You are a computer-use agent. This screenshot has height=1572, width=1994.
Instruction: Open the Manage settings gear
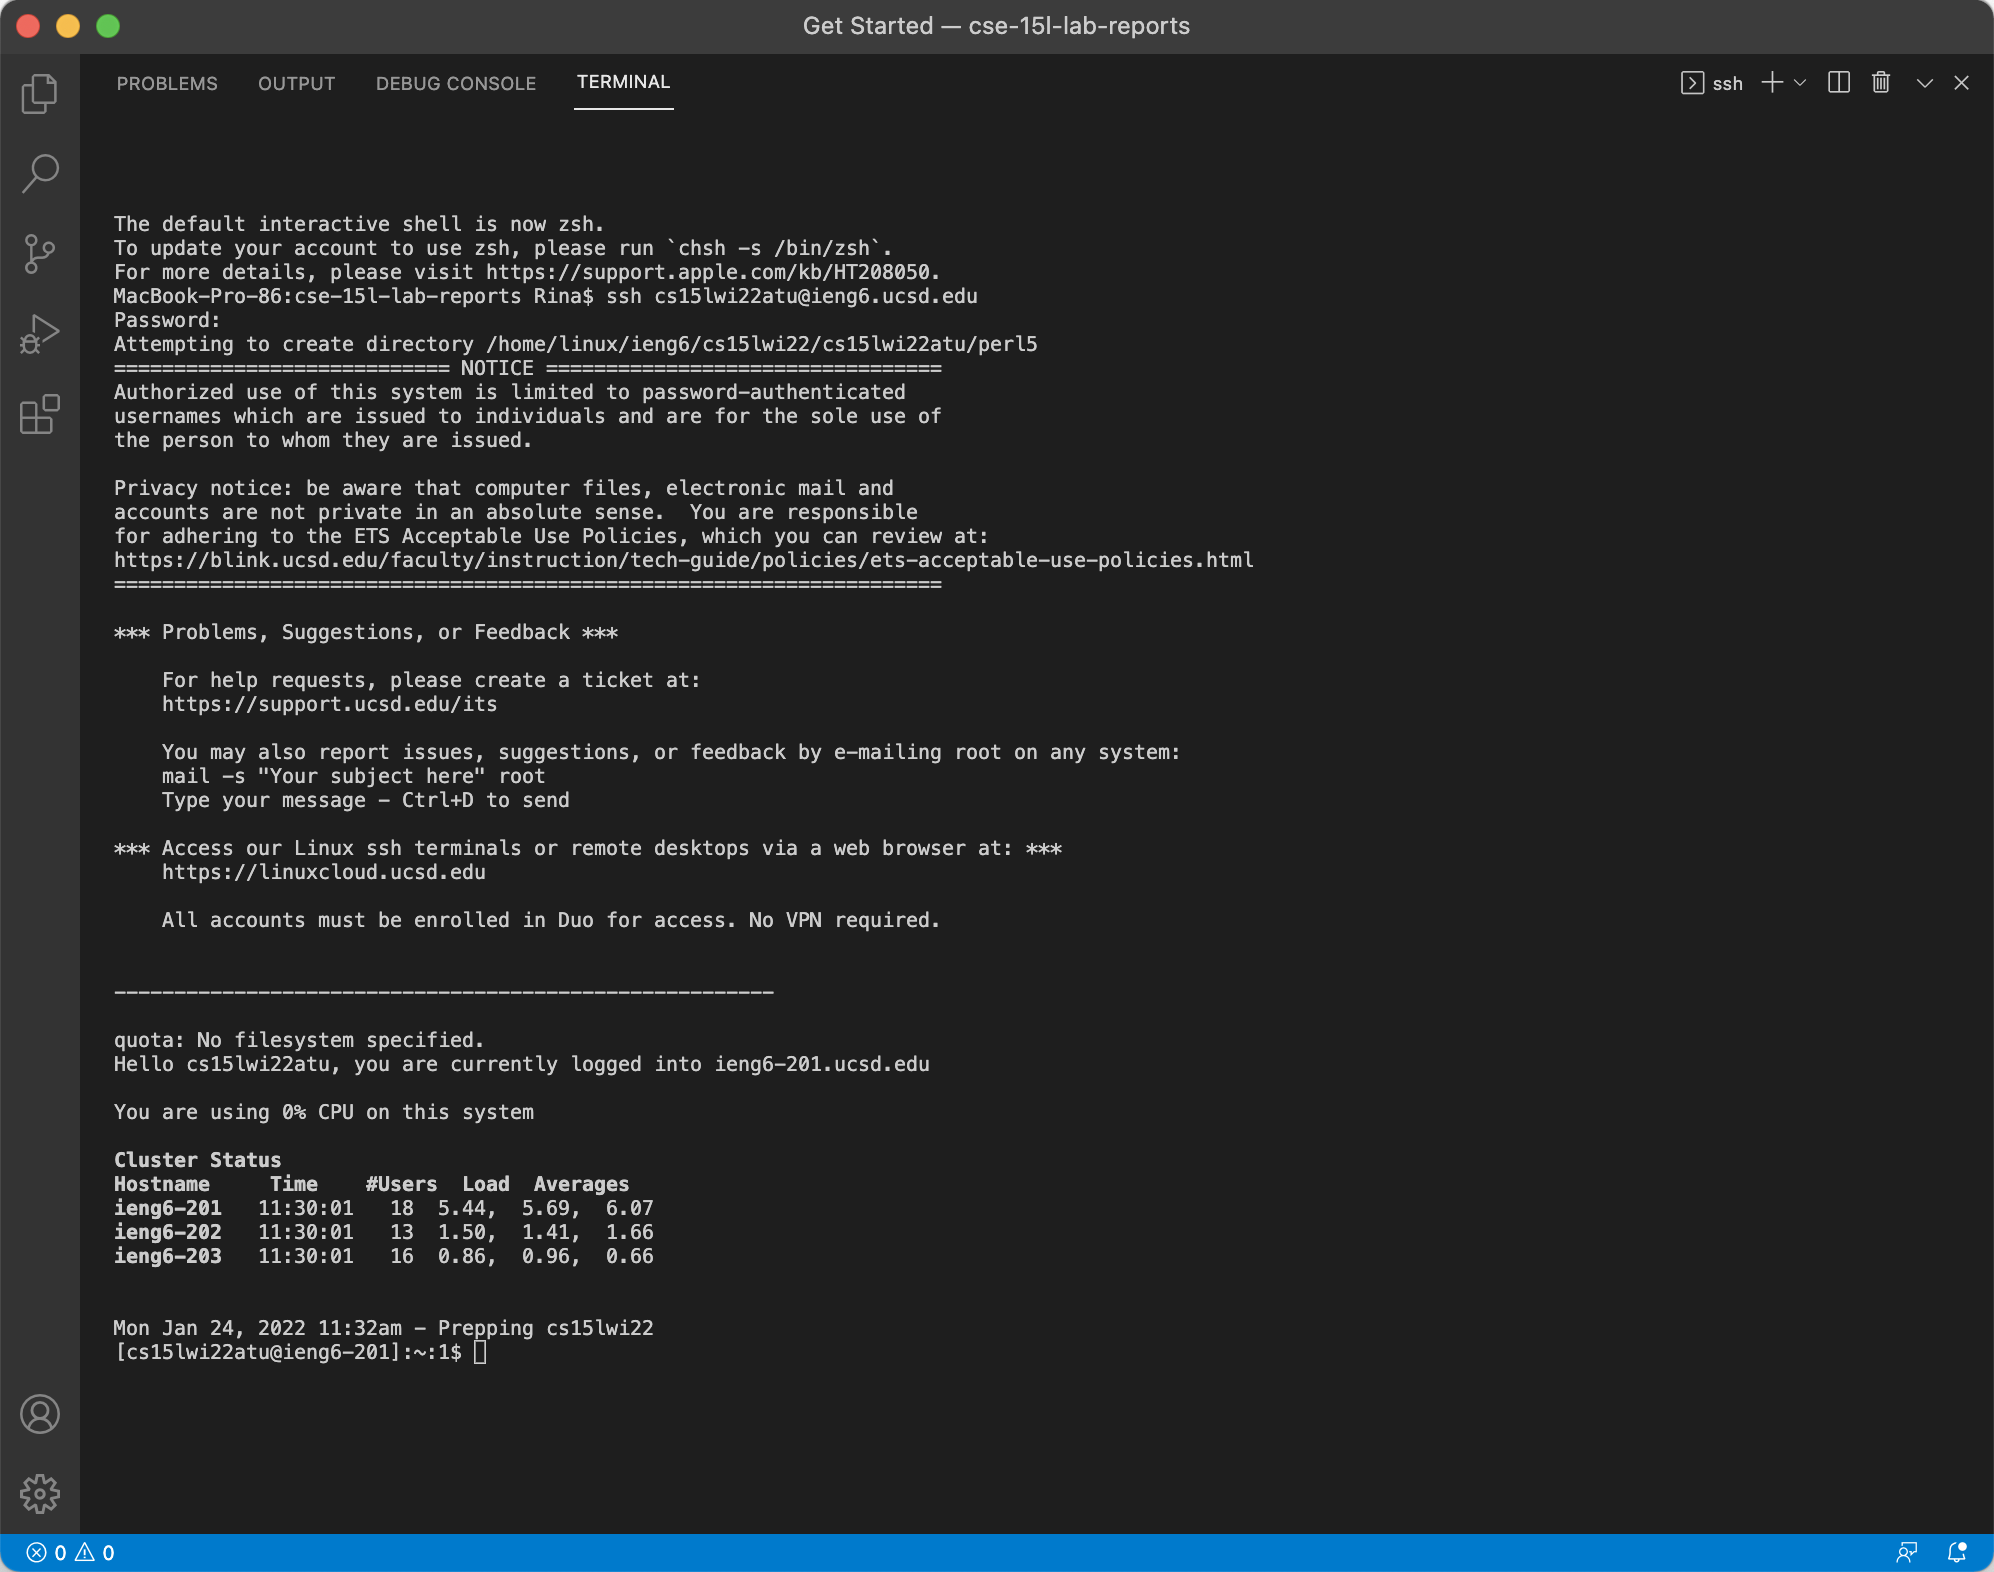(x=39, y=1494)
